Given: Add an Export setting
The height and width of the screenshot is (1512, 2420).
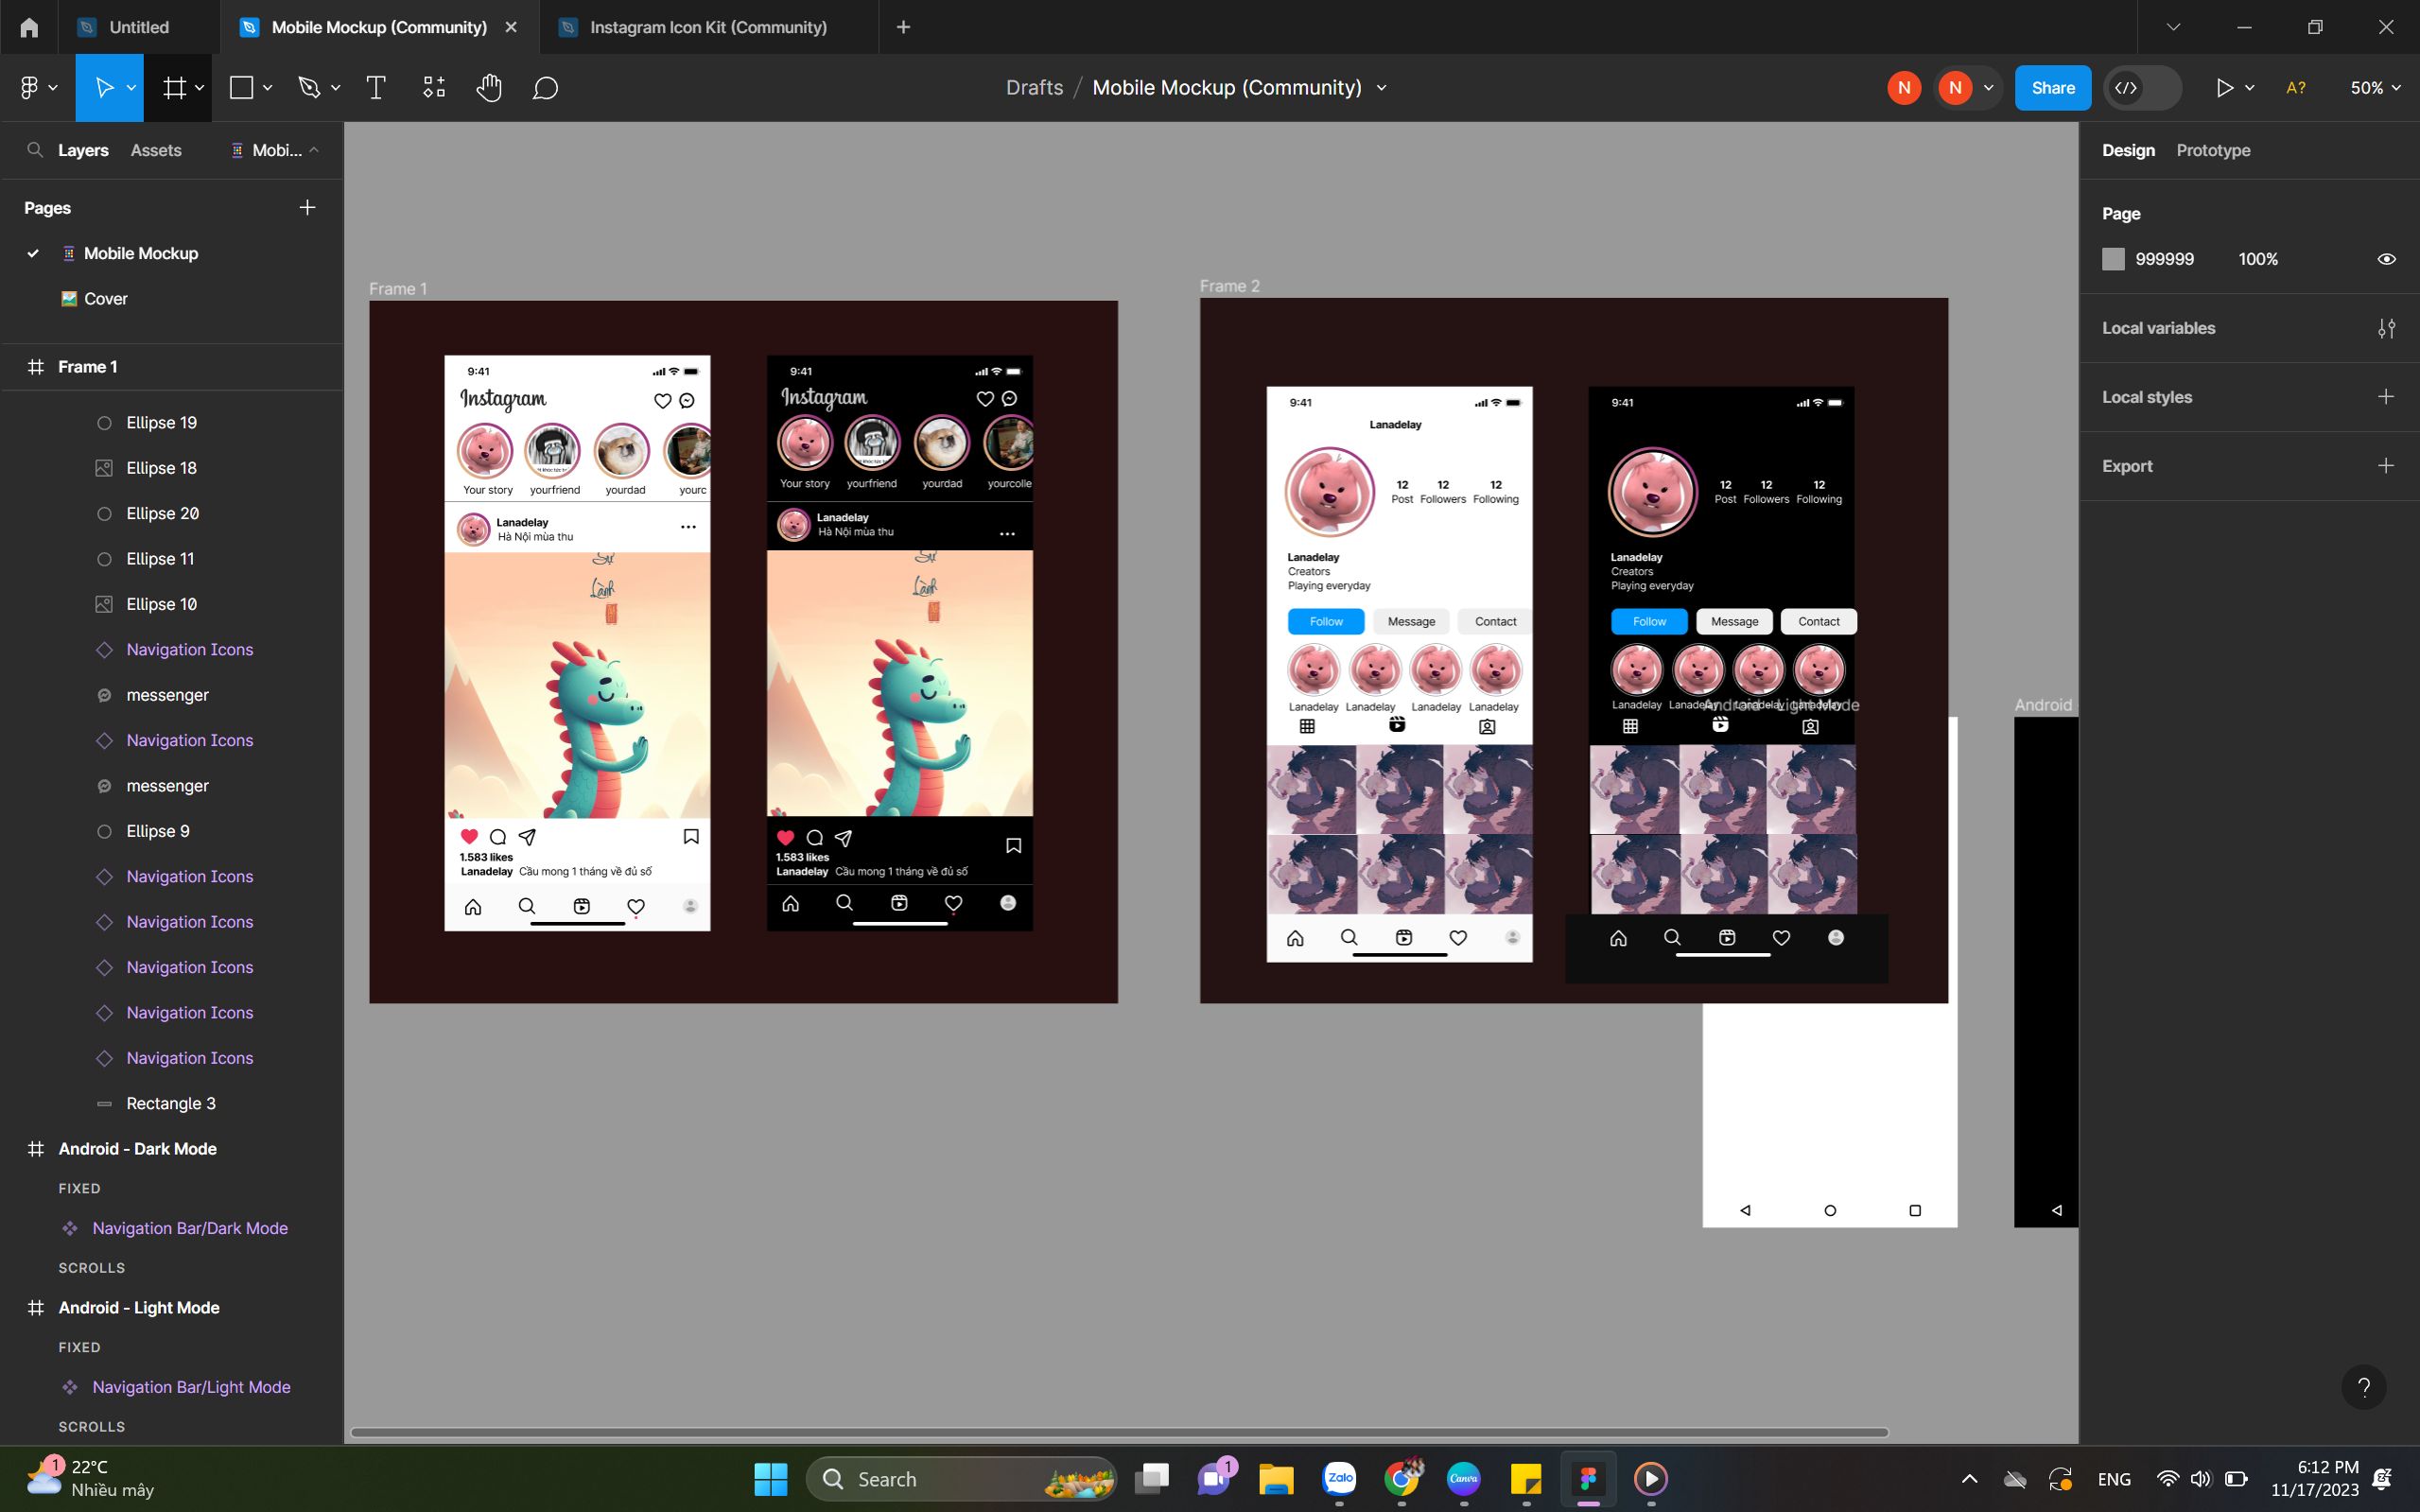Looking at the screenshot, I should coord(2386,466).
